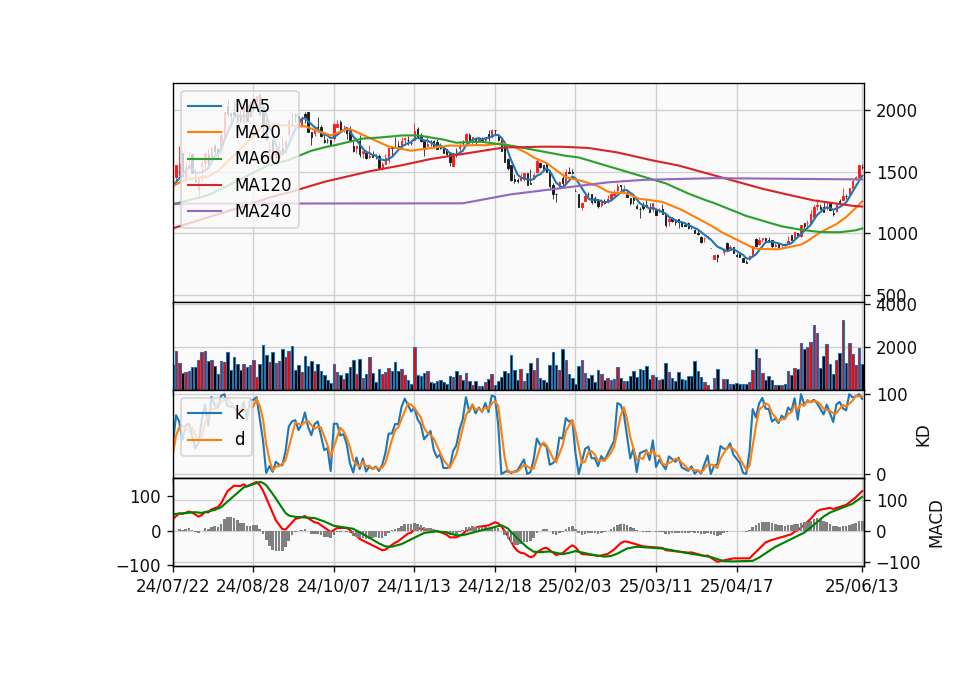Click the MA20 legend label
This screenshot has width=960, height=690.
click(x=258, y=132)
